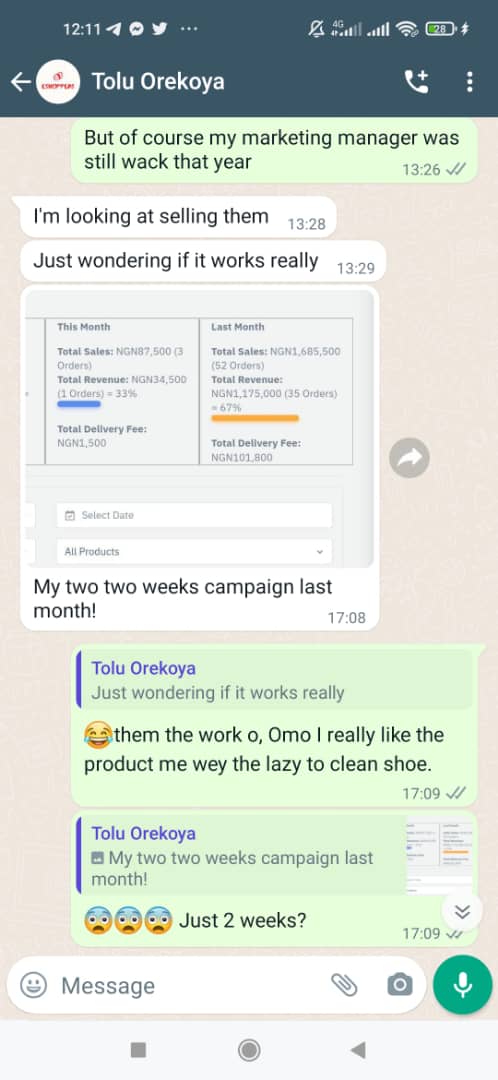The image size is (498, 1080).
Task: Tap the green microphone voice button
Action: (463, 984)
